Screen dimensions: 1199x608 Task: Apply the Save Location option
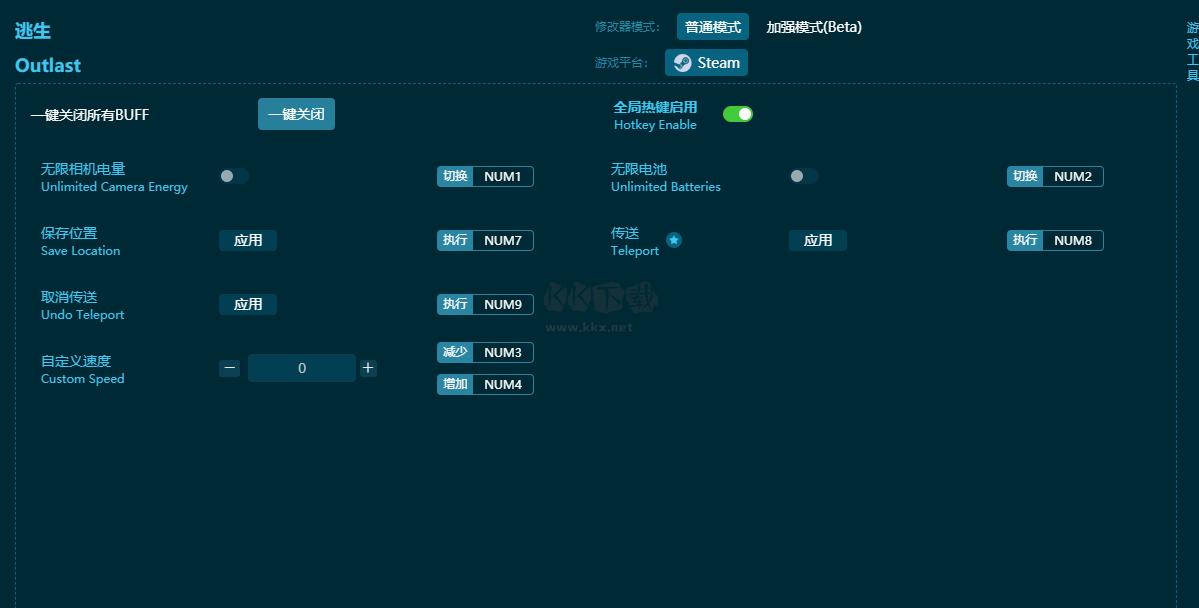click(x=248, y=240)
